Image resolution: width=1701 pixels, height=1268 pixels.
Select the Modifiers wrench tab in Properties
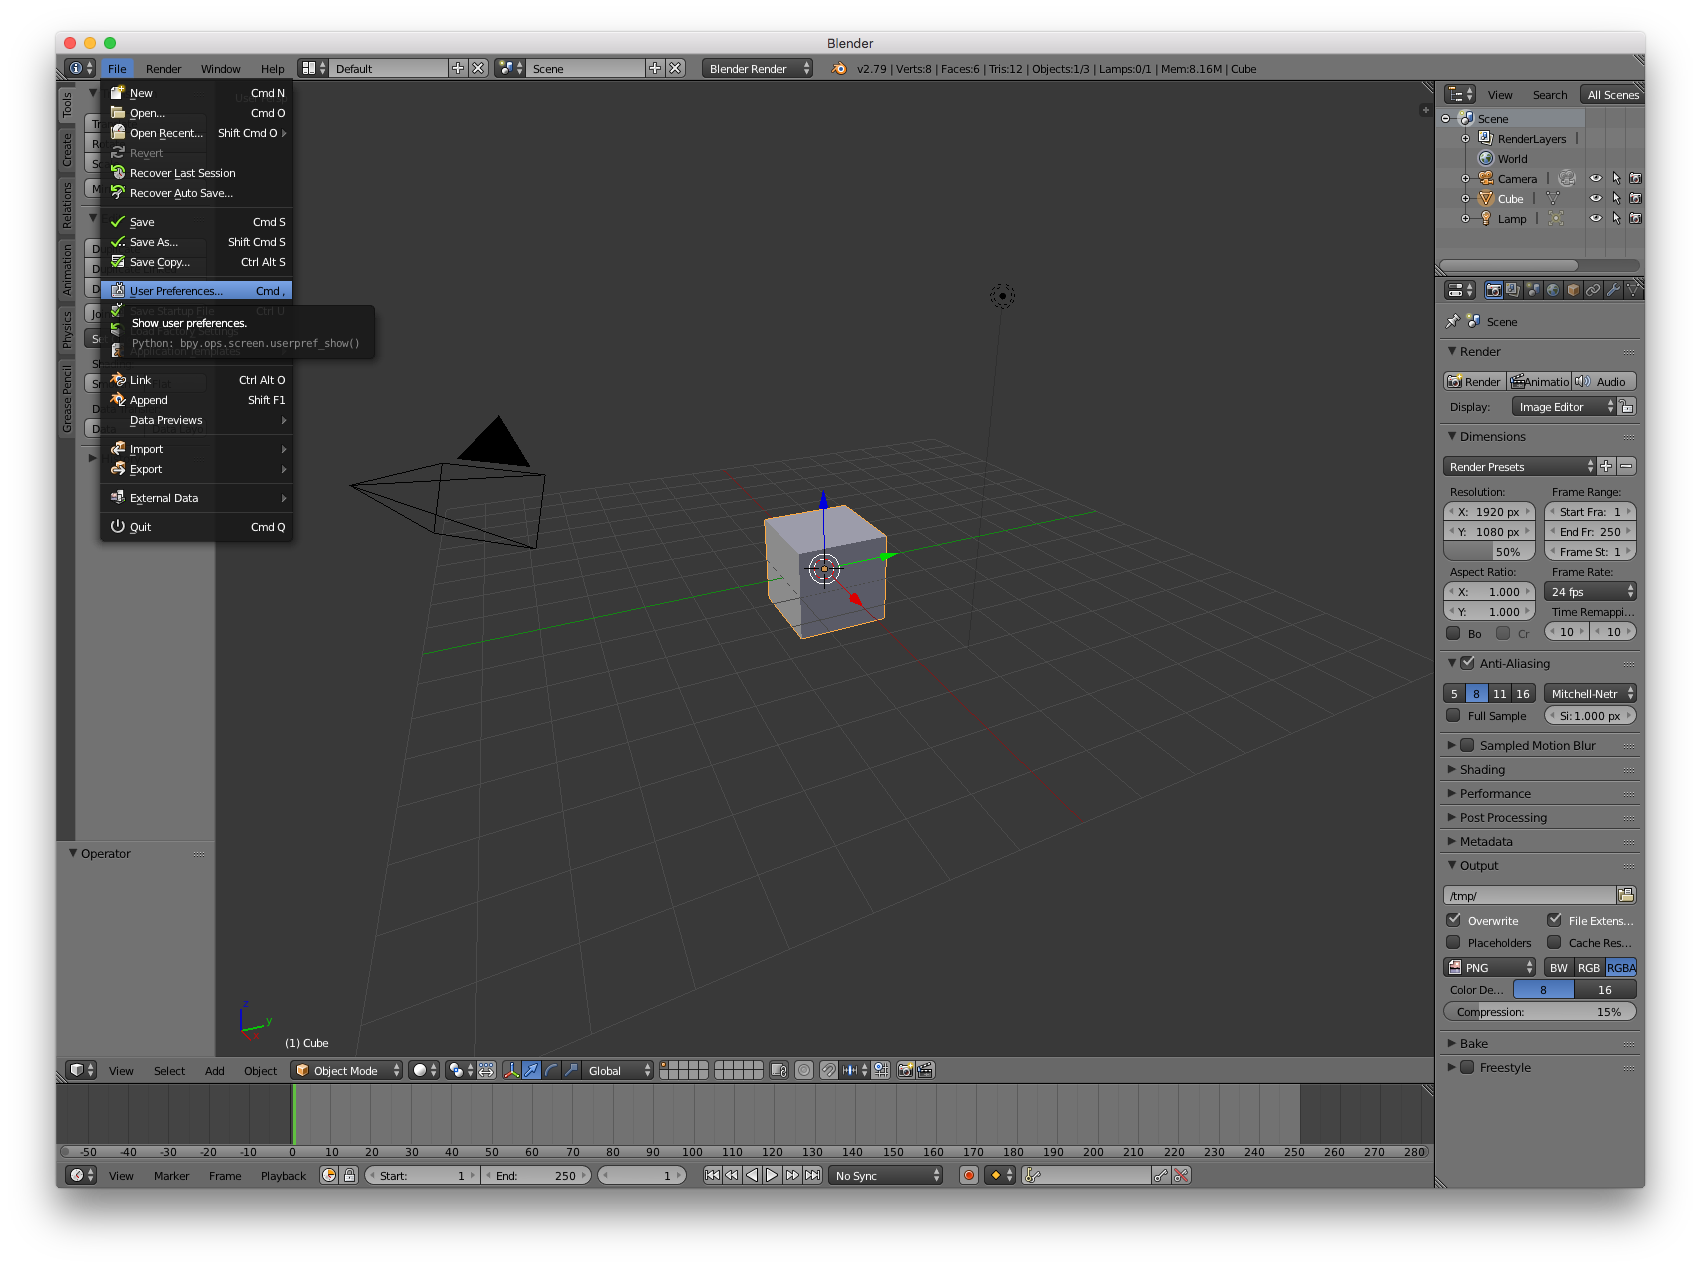coord(1613,290)
